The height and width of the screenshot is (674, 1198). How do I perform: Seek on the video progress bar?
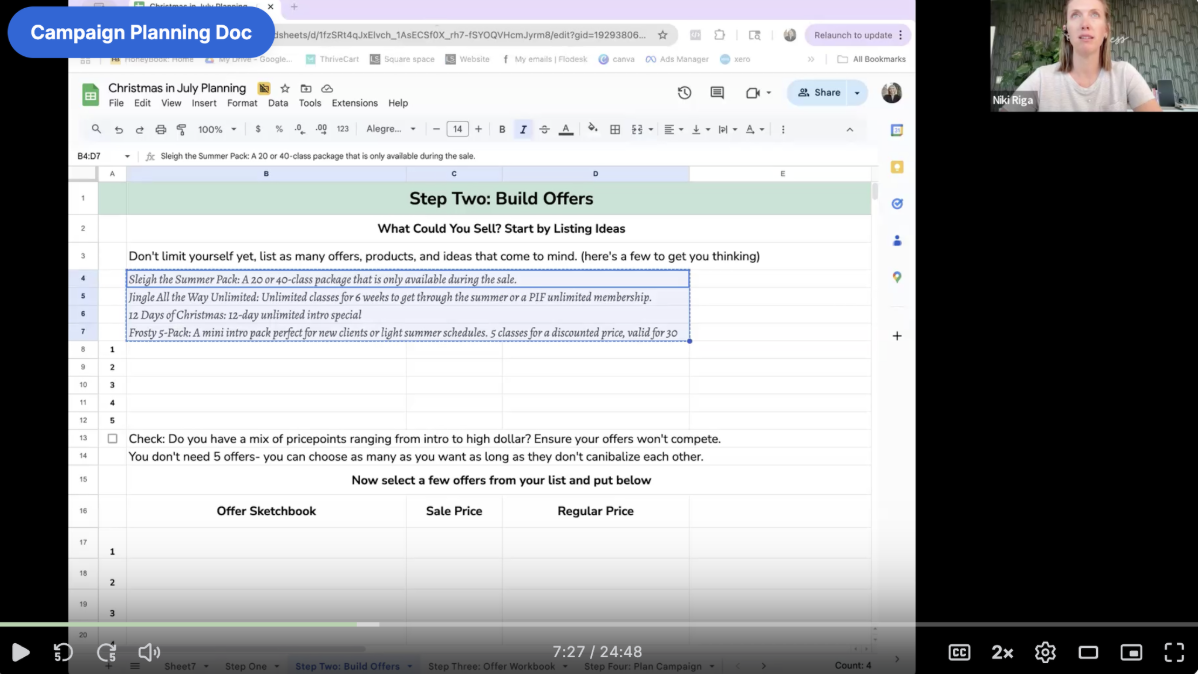[599, 624]
